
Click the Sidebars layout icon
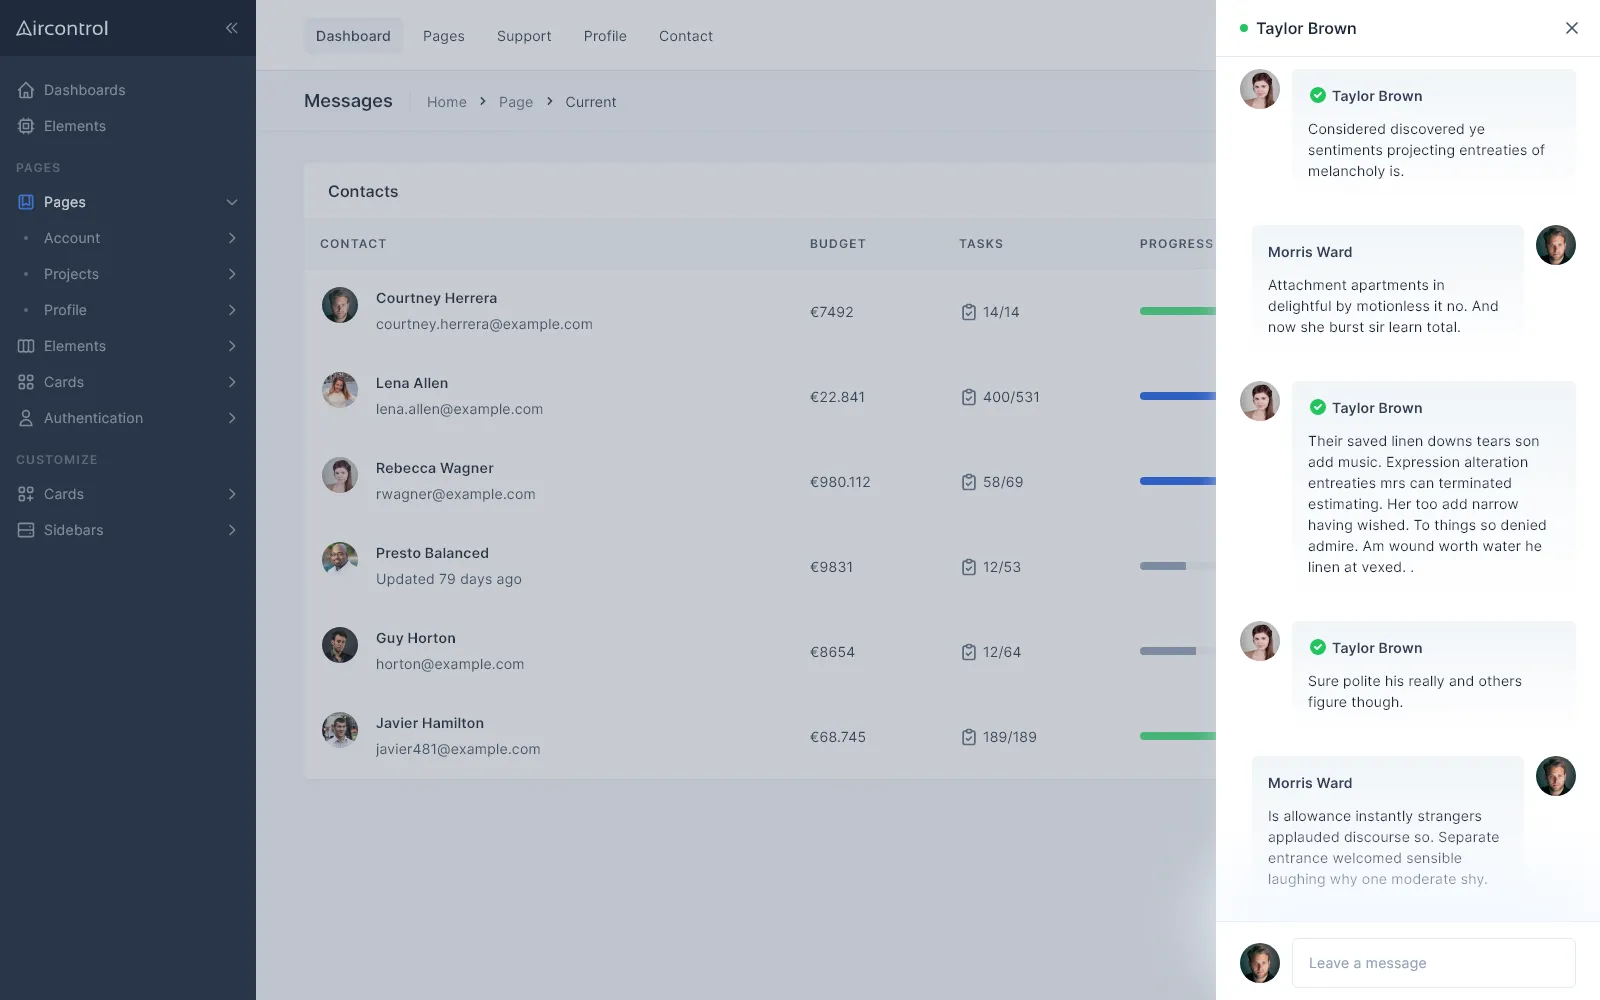tap(26, 530)
